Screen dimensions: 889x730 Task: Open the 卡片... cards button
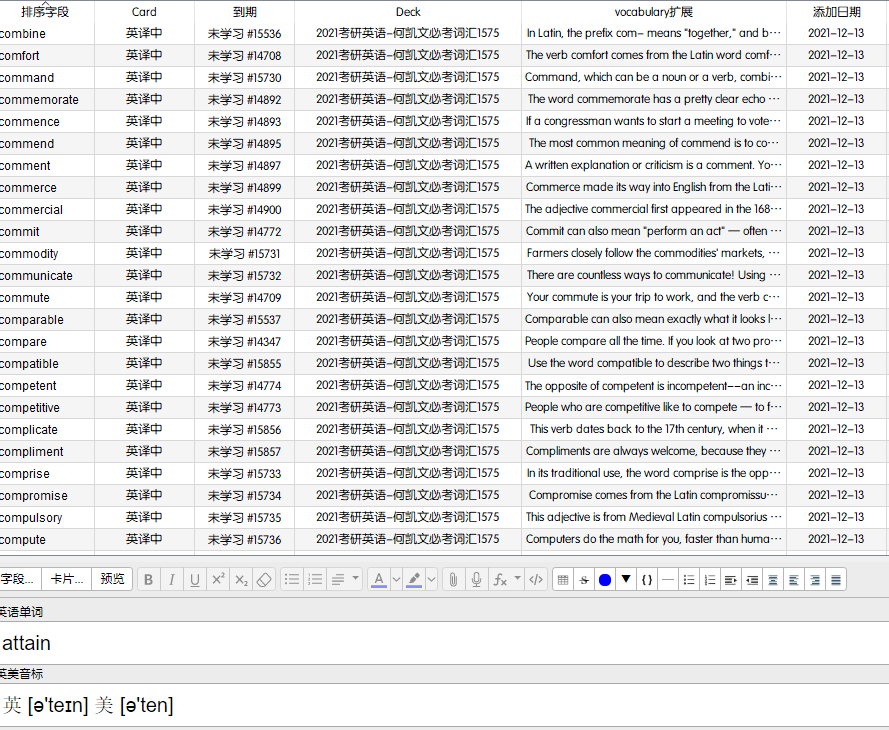point(67,579)
